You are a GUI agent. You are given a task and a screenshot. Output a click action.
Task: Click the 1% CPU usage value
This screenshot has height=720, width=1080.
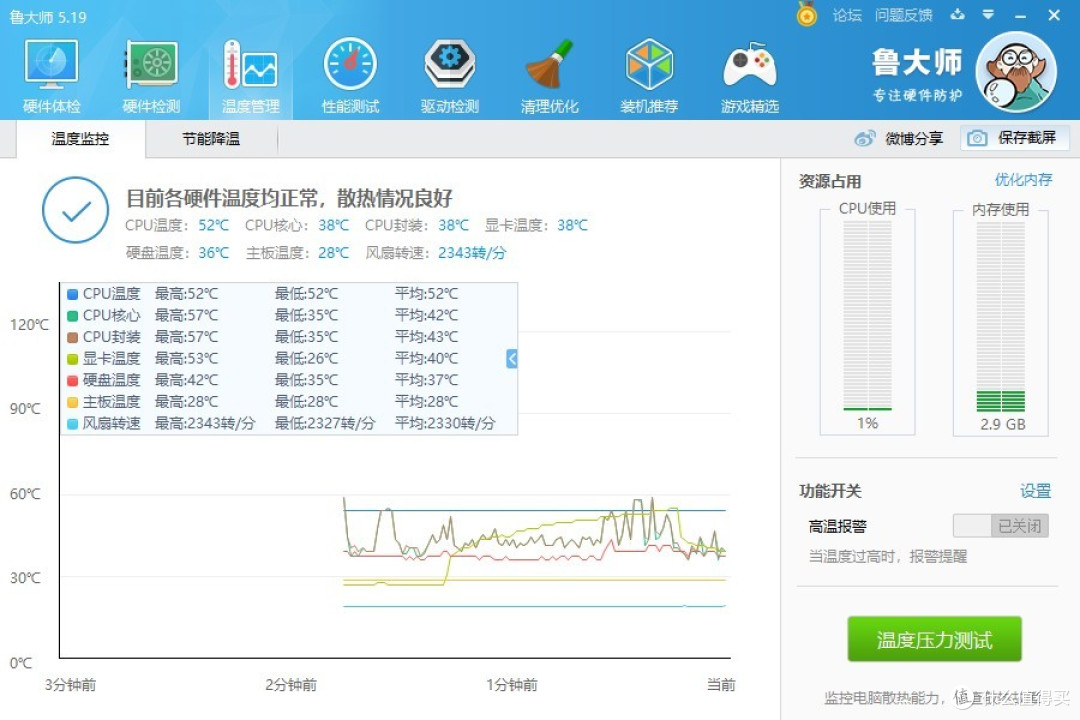tap(867, 423)
